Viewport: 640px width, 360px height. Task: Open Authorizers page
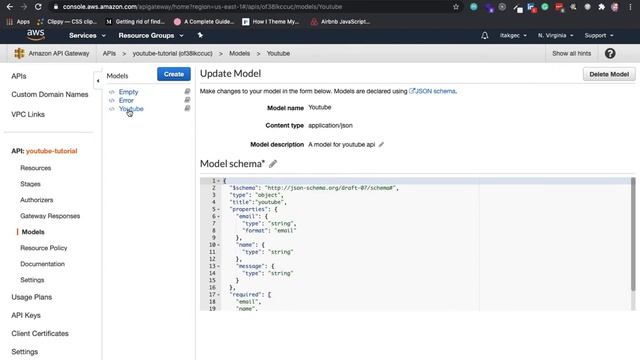[37, 200]
